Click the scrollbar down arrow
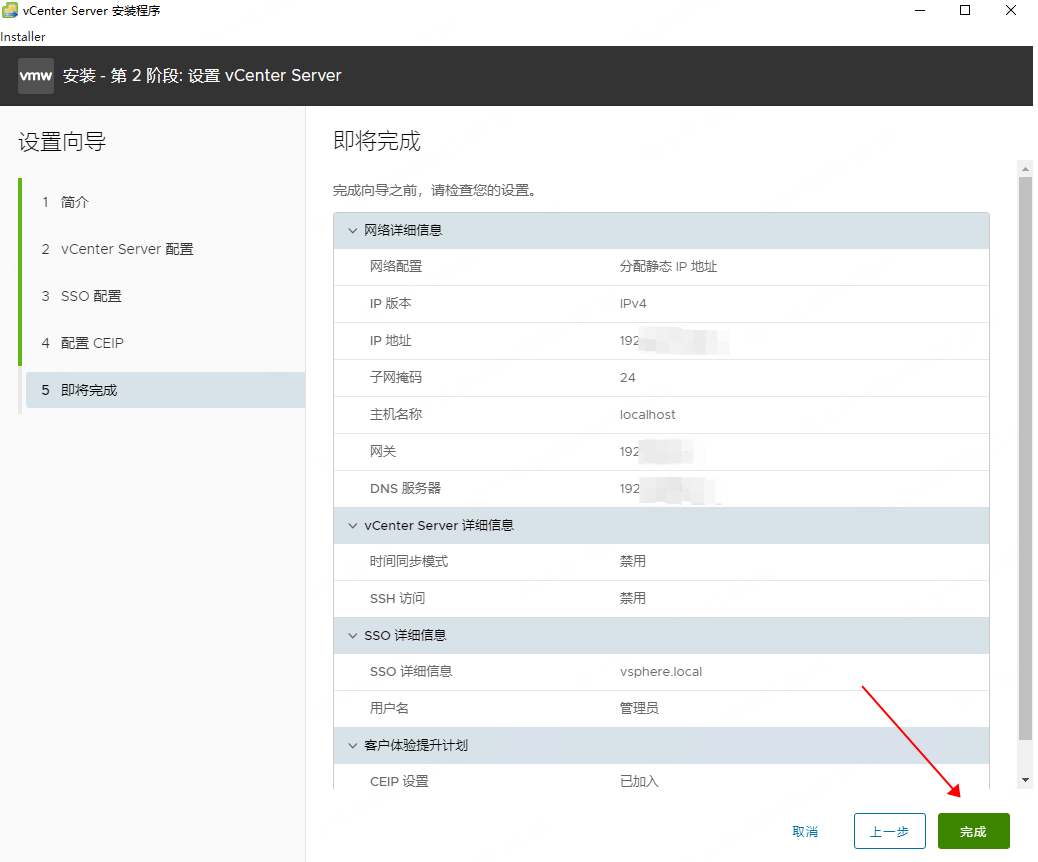 (1025, 779)
